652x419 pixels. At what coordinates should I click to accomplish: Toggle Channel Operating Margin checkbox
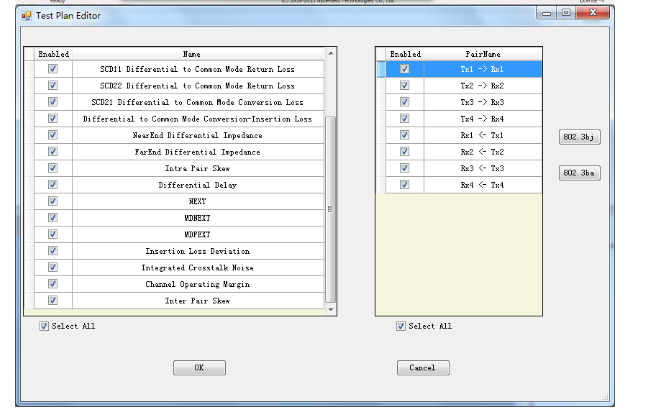point(53,284)
